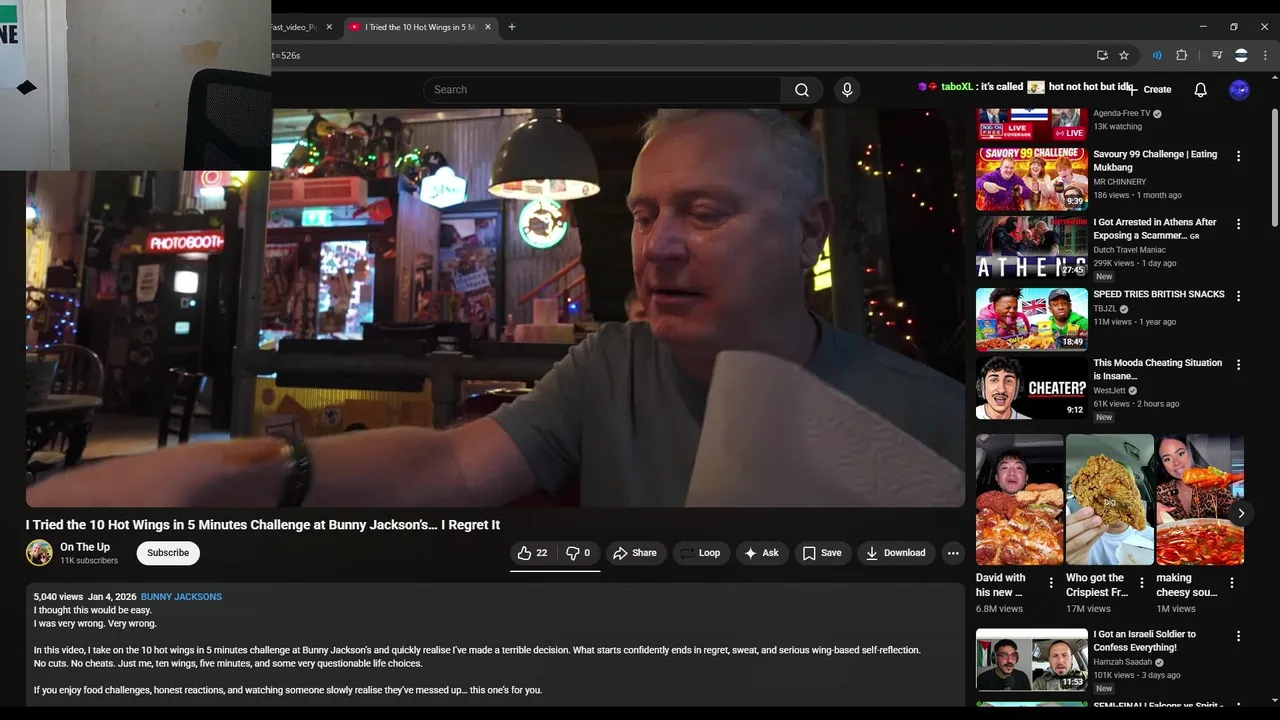Click WestJett channel name

1109,390
